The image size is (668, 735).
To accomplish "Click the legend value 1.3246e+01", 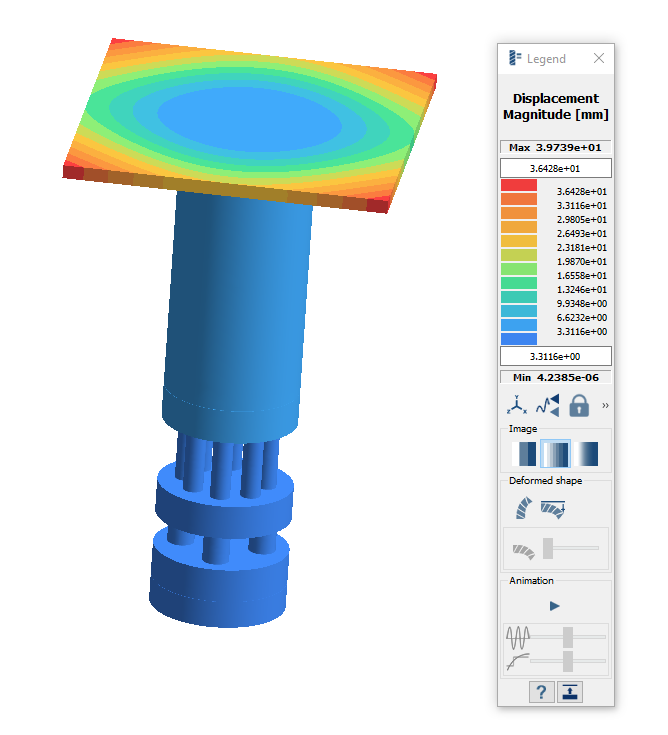I will [582, 290].
